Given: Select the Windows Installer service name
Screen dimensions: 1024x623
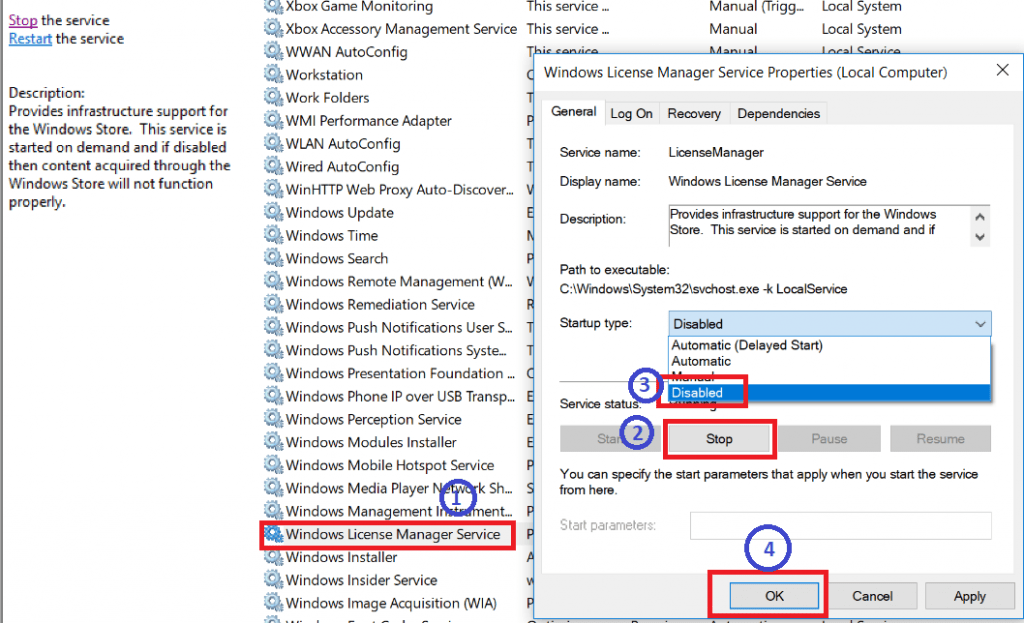Looking at the screenshot, I should pos(342,557).
